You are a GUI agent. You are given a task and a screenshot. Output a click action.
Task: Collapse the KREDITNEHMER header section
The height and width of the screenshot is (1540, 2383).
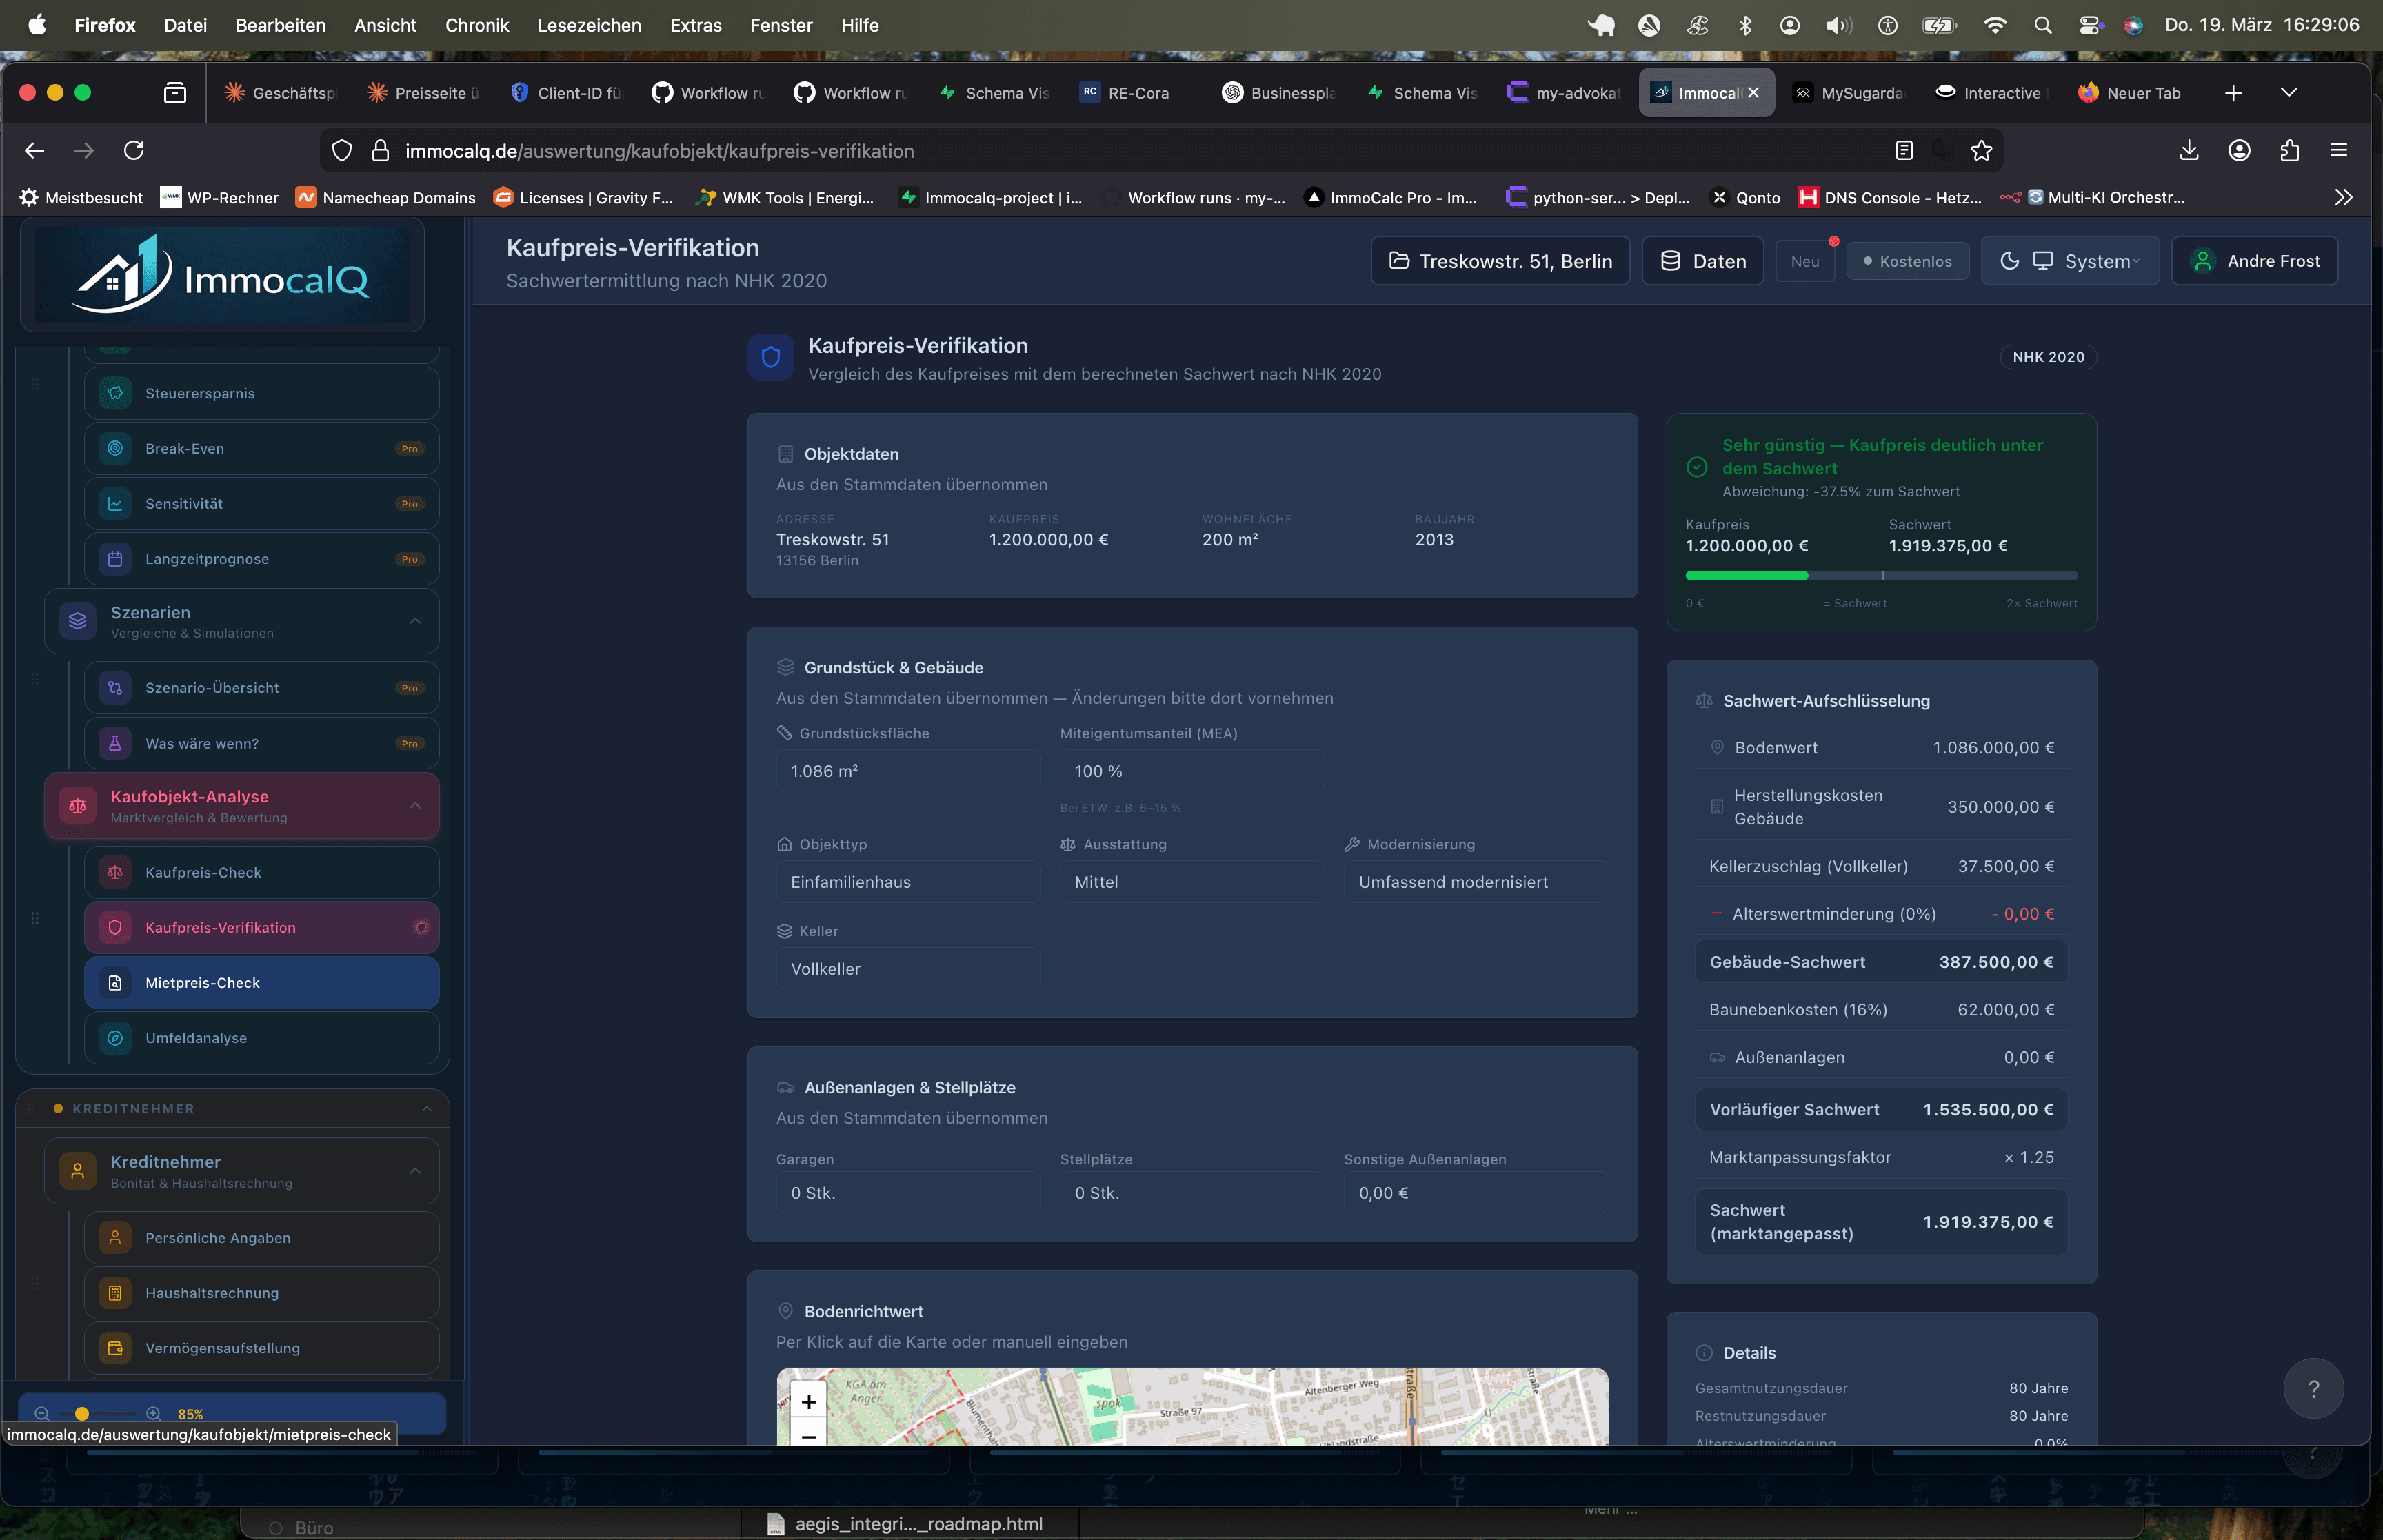427,1109
